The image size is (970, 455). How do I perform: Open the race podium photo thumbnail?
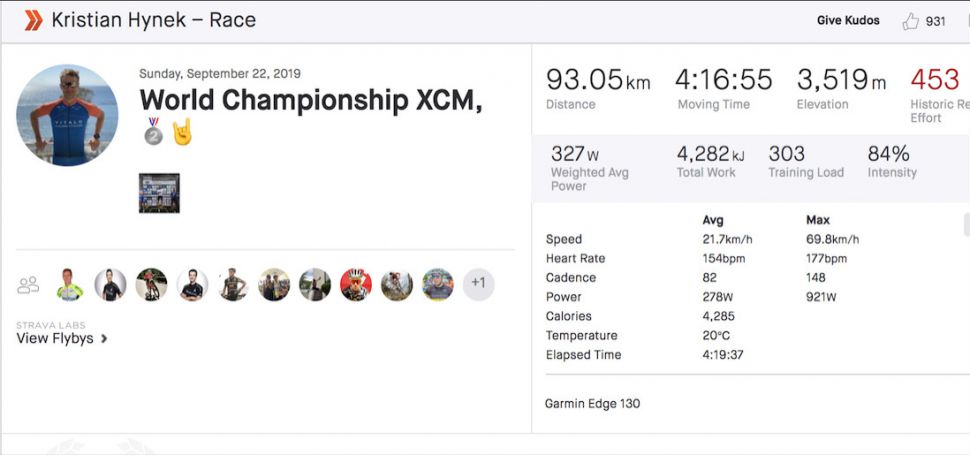click(159, 193)
